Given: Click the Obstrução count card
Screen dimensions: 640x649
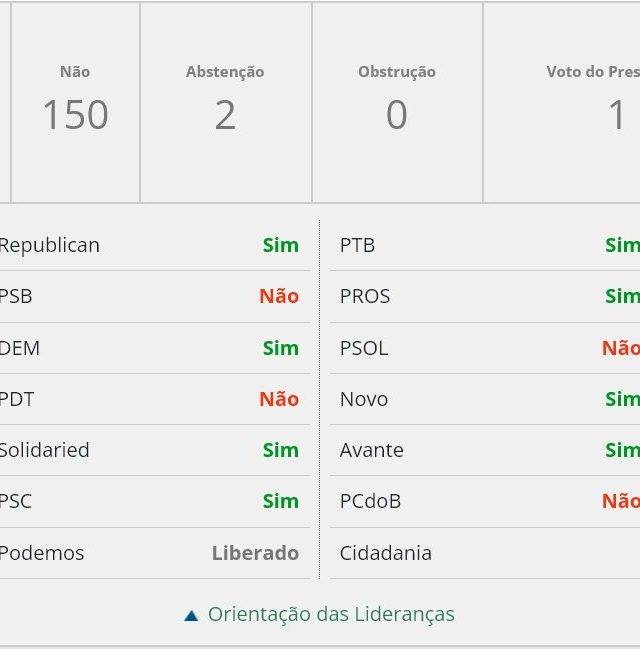Looking at the screenshot, I should click(x=397, y=103).
